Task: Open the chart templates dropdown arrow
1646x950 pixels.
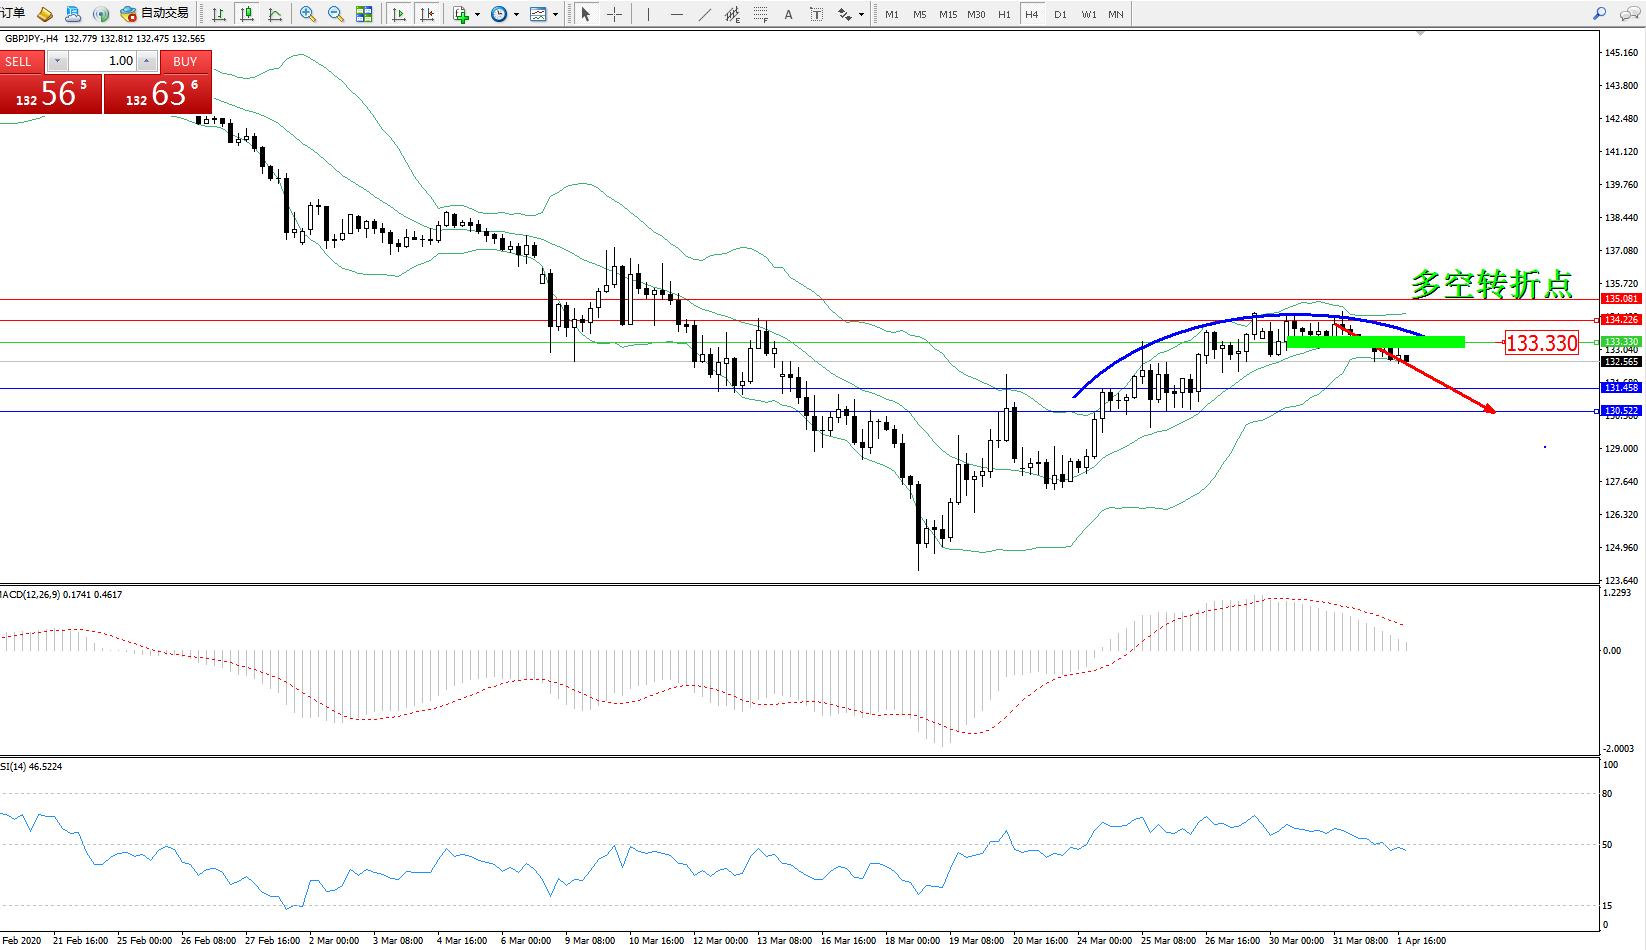Action: (x=555, y=15)
